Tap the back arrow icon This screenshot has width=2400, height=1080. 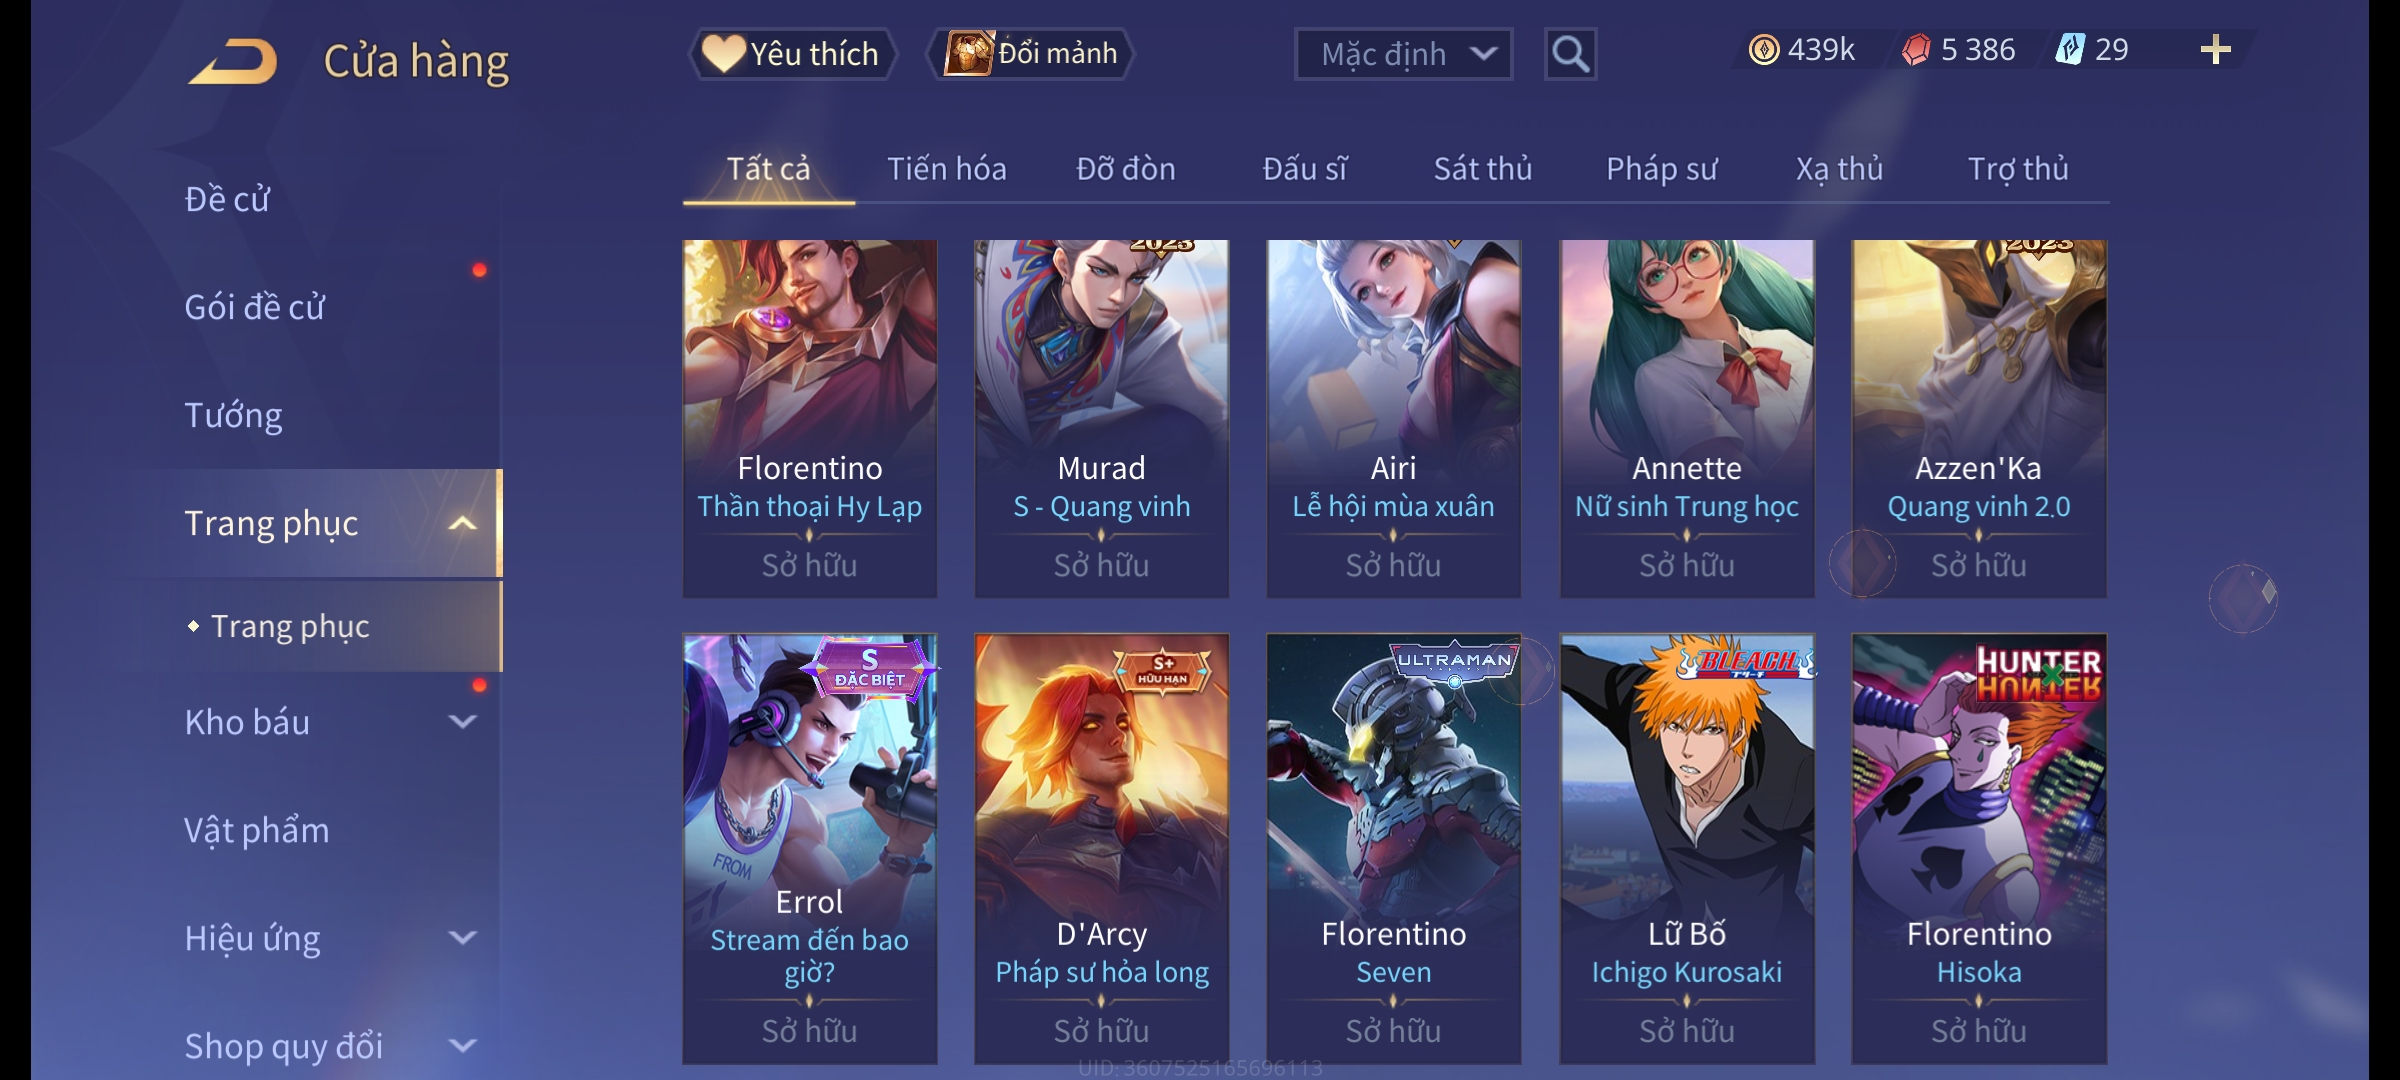click(x=233, y=61)
